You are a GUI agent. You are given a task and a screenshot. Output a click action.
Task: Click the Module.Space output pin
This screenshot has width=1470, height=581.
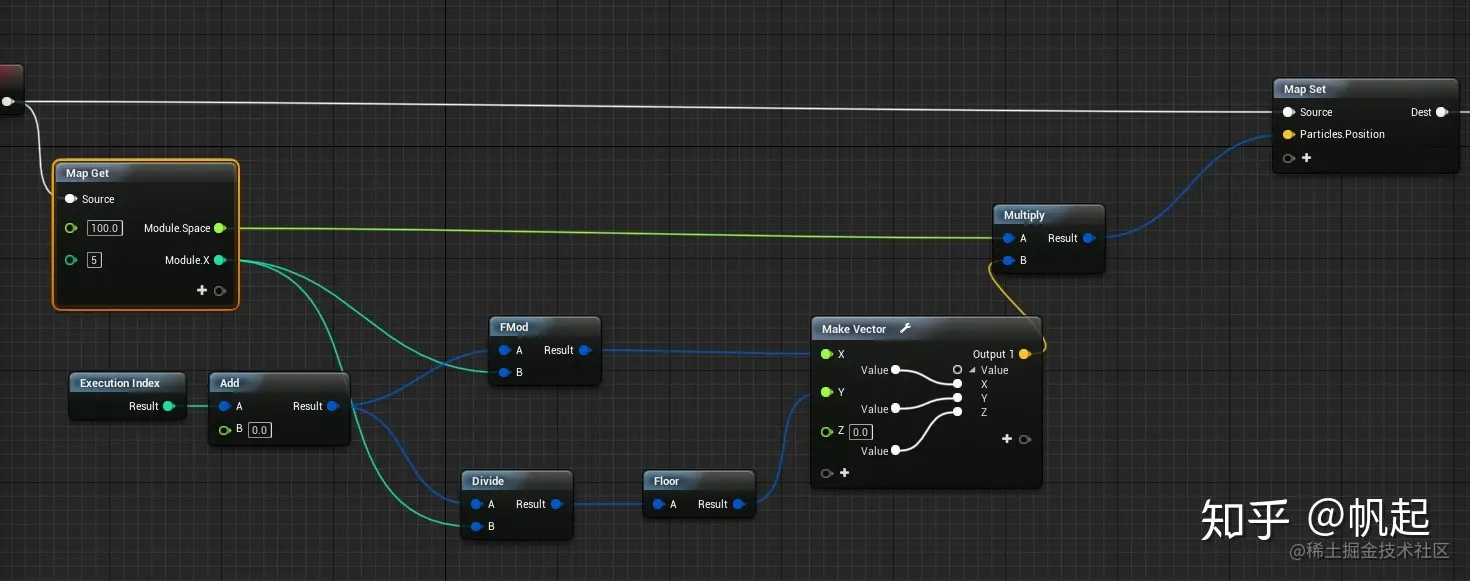click(219, 228)
